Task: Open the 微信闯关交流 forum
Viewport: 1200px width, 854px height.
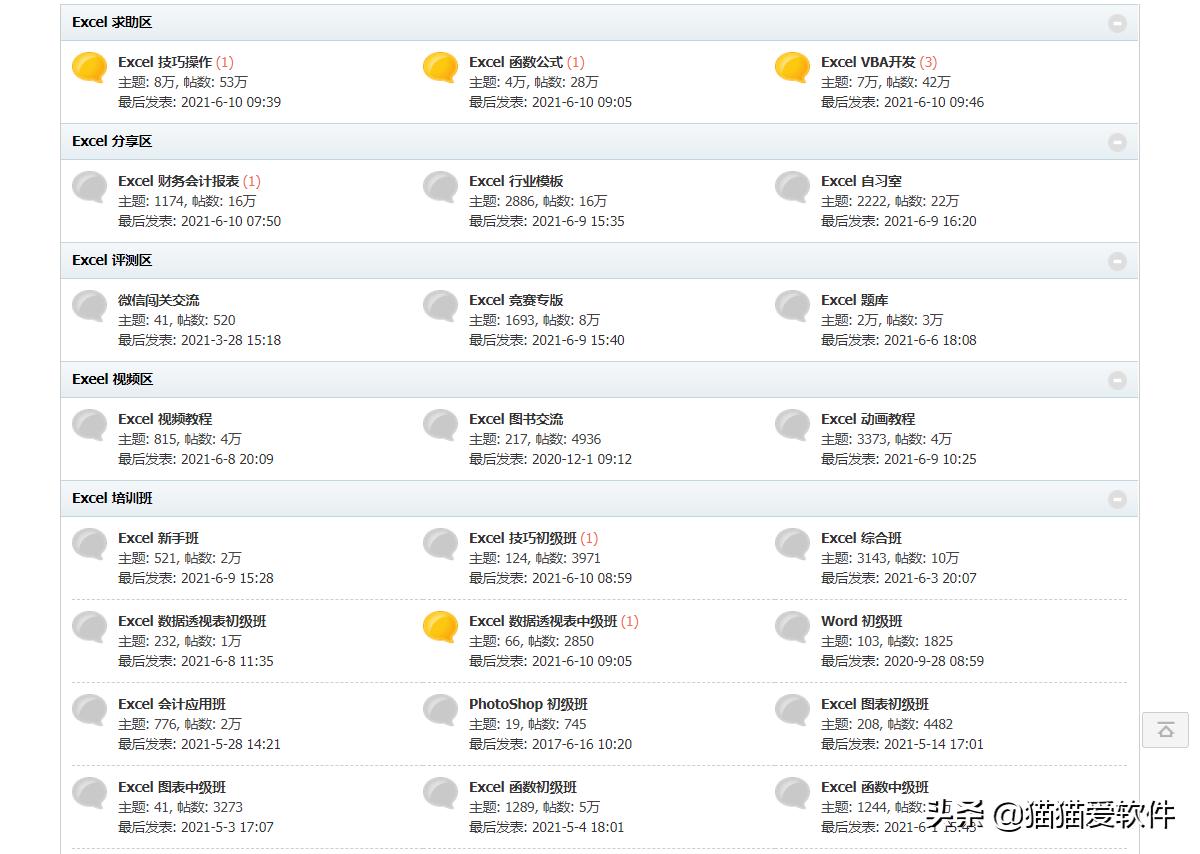Action: 158,300
